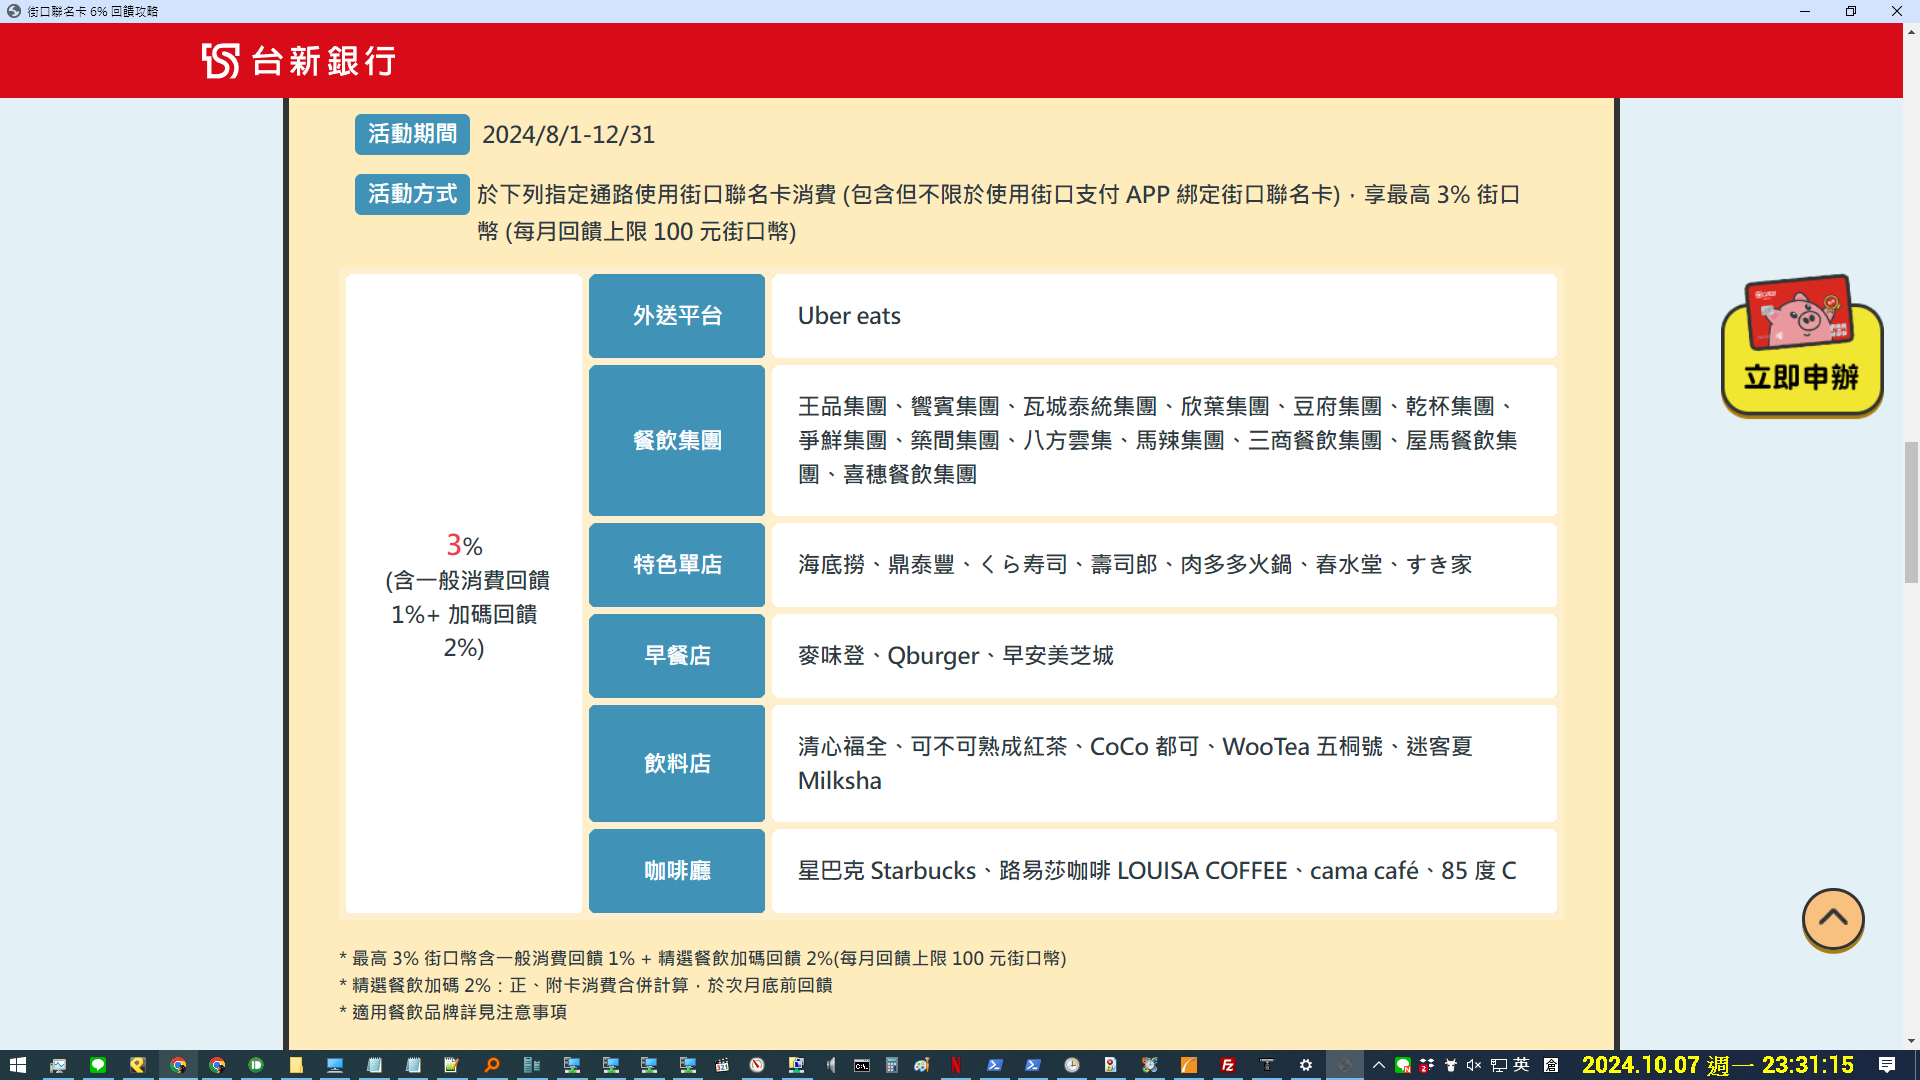Click the Uber eats cell
This screenshot has width=1920, height=1080.
(x=1164, y=316)
